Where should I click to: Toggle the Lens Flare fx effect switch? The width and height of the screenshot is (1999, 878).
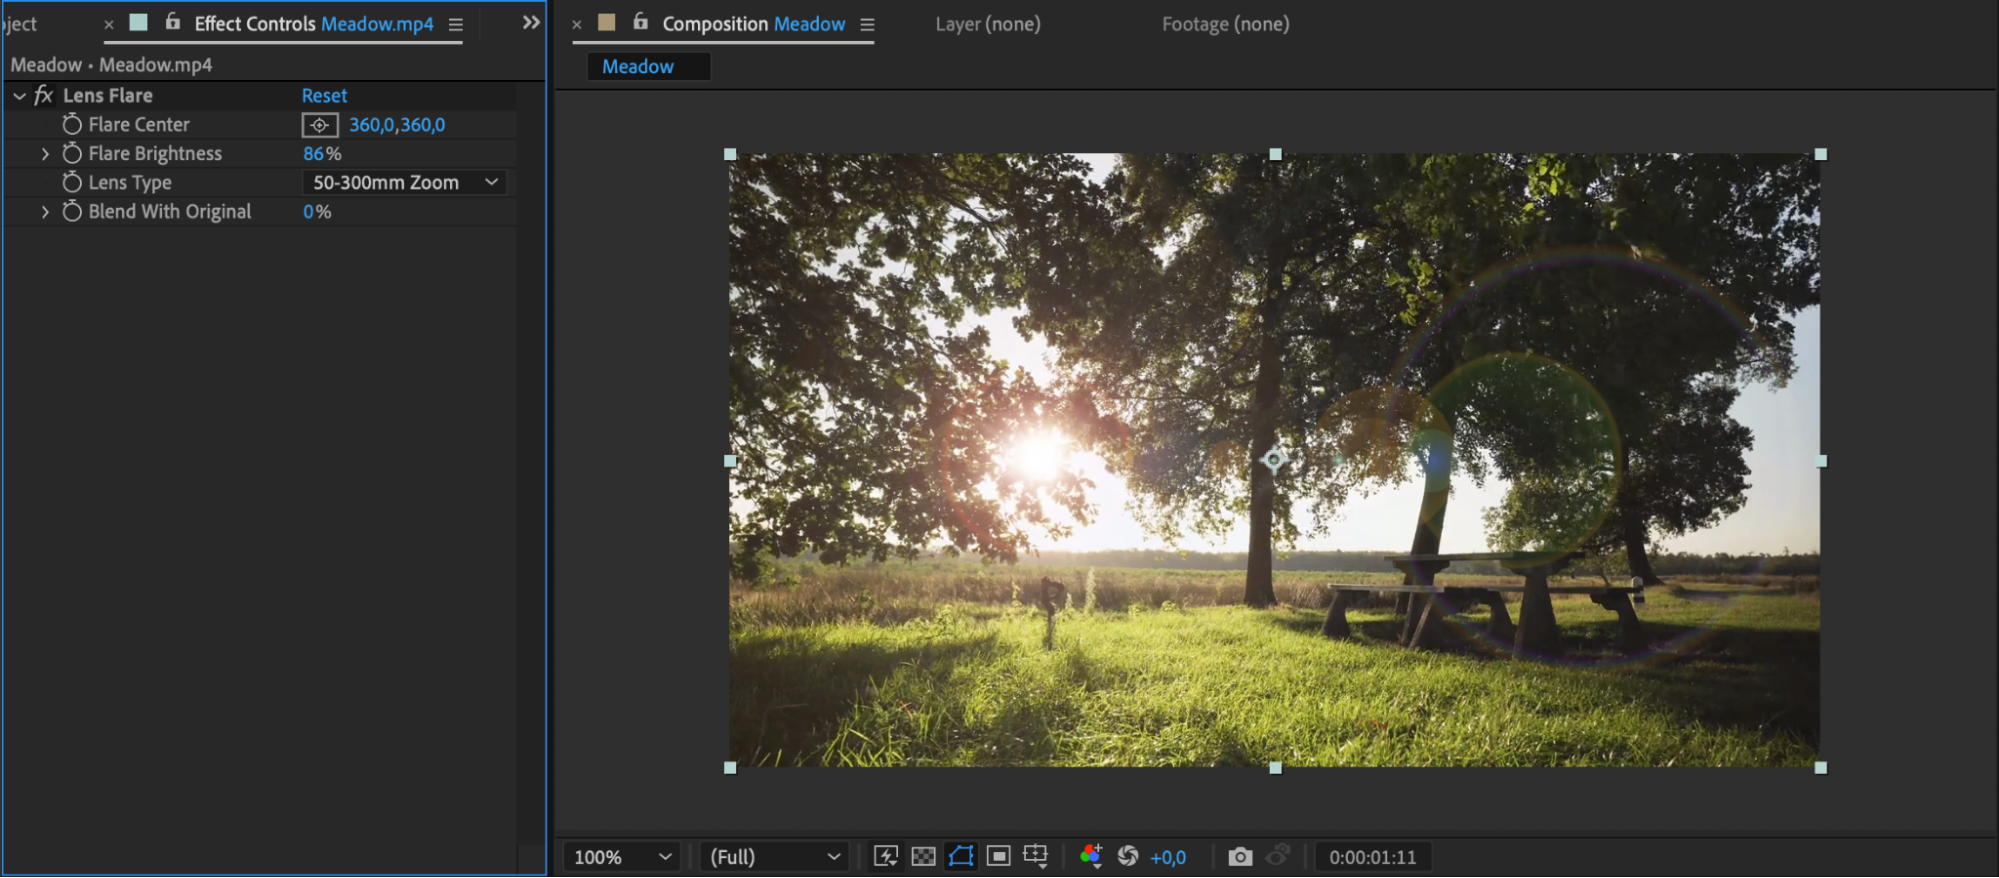pos(43,96)
